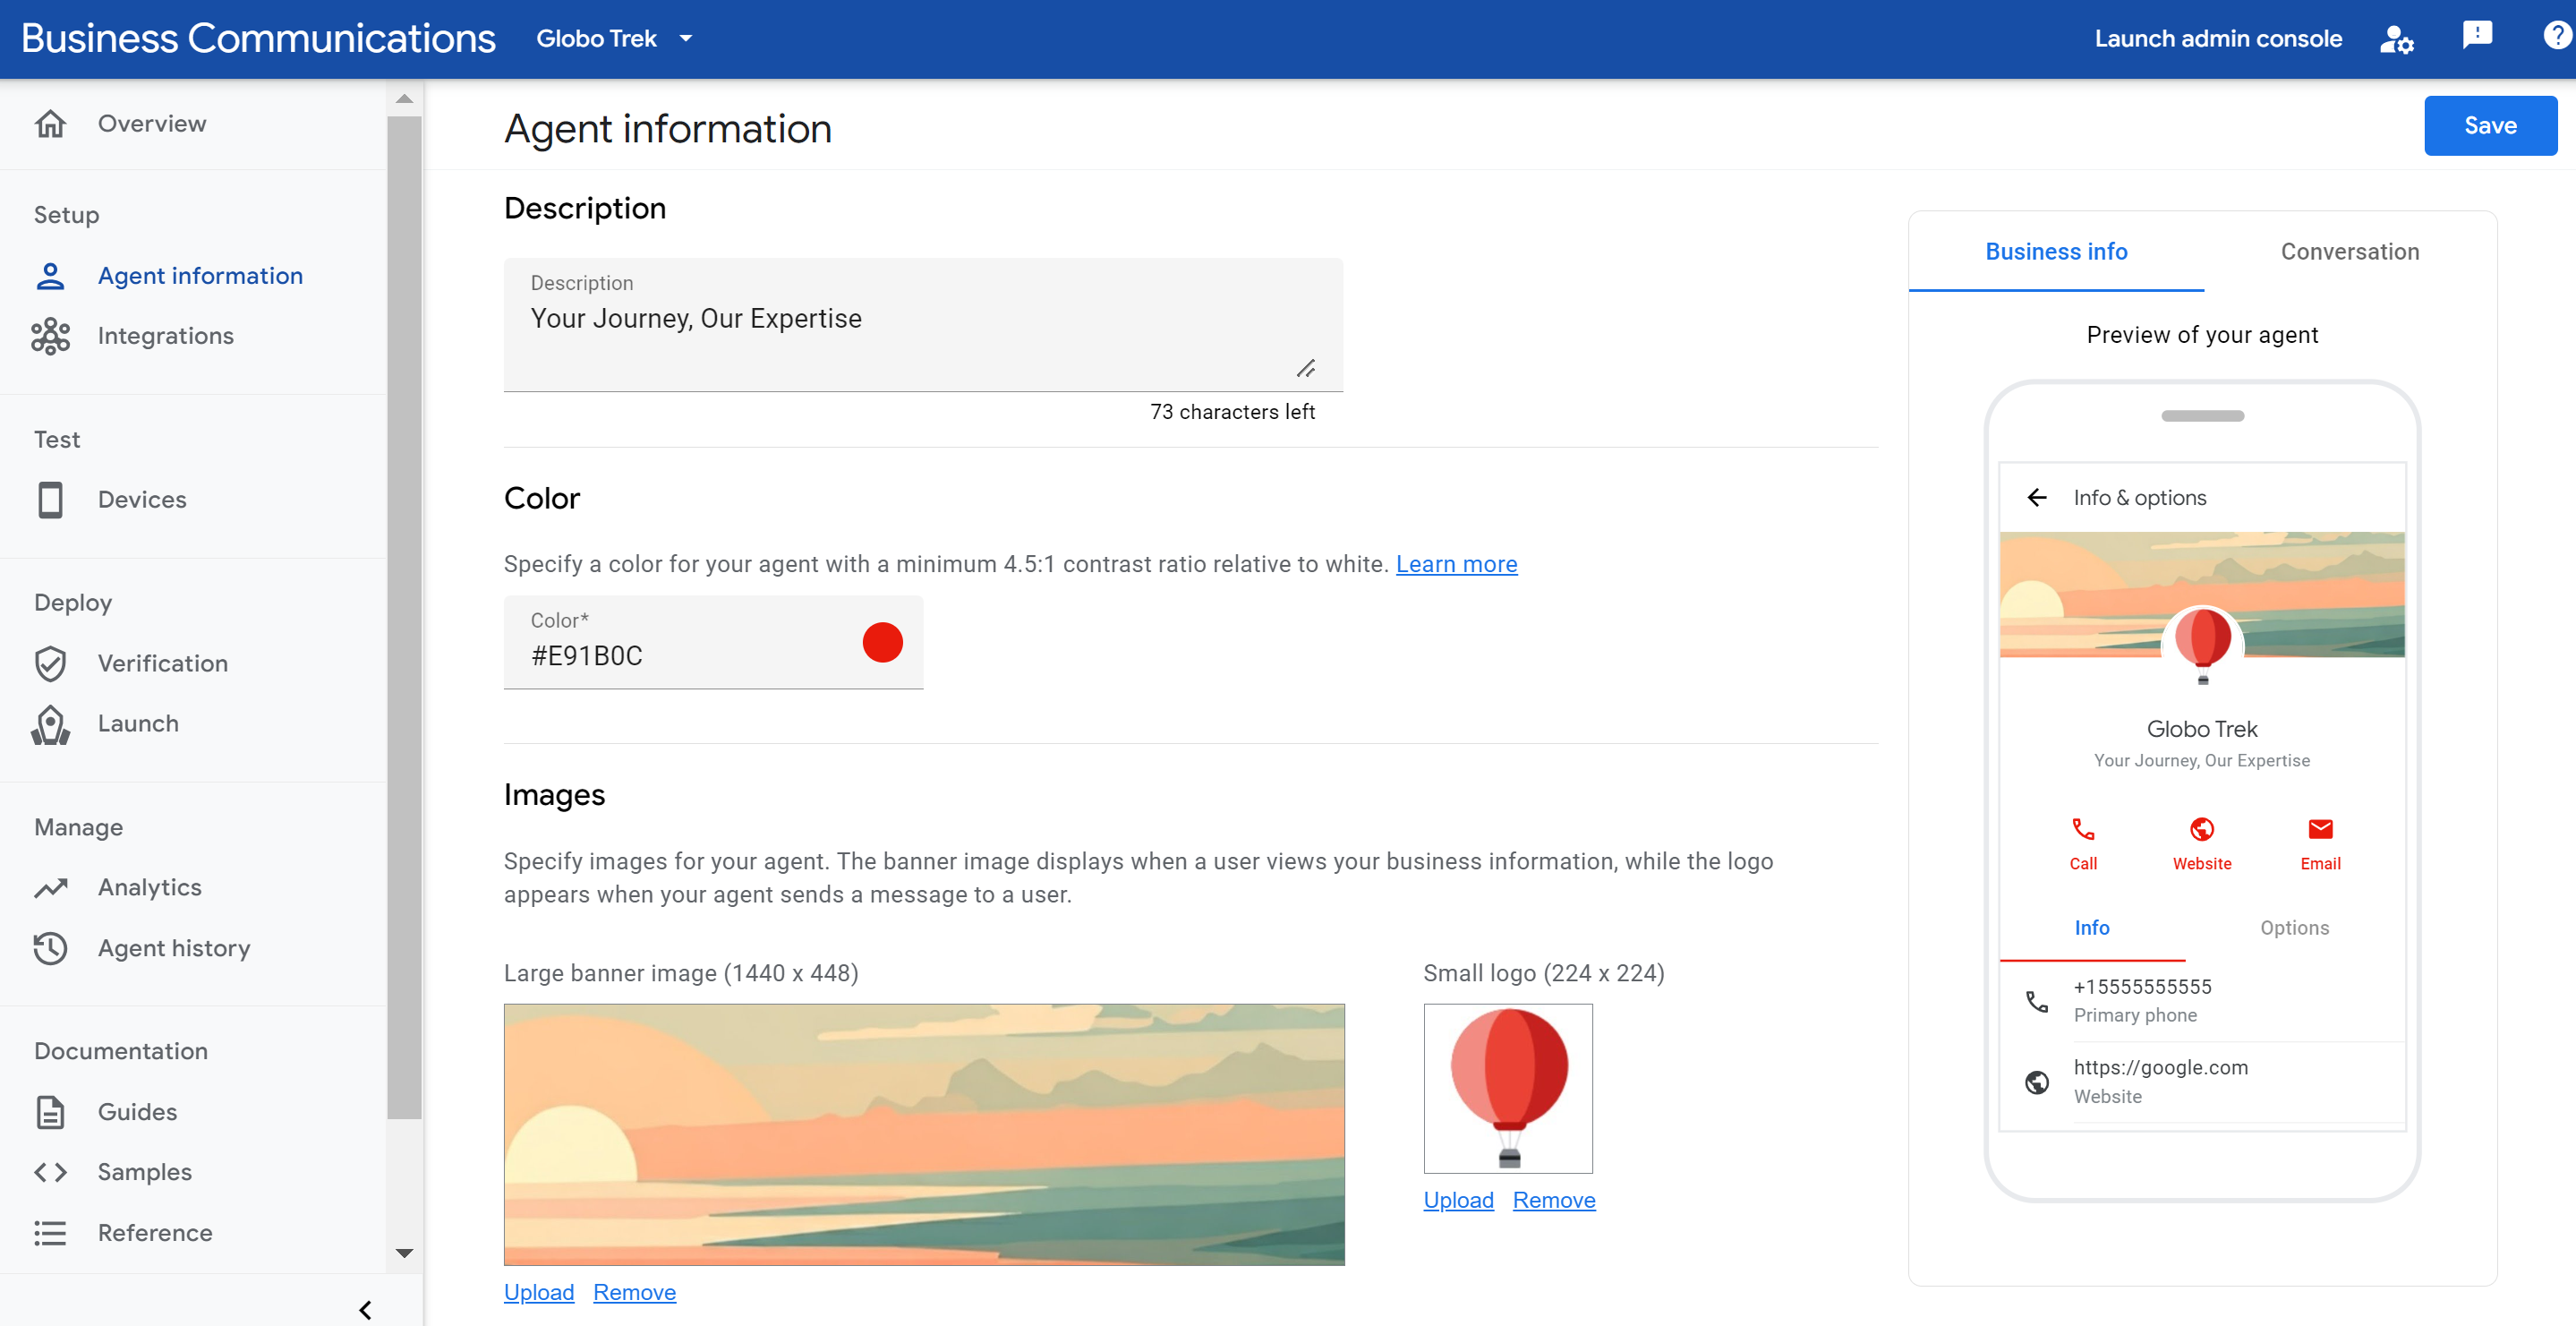Click the color swatch #E91B0C
The image size is (2576, 1326).
point(881,641)
